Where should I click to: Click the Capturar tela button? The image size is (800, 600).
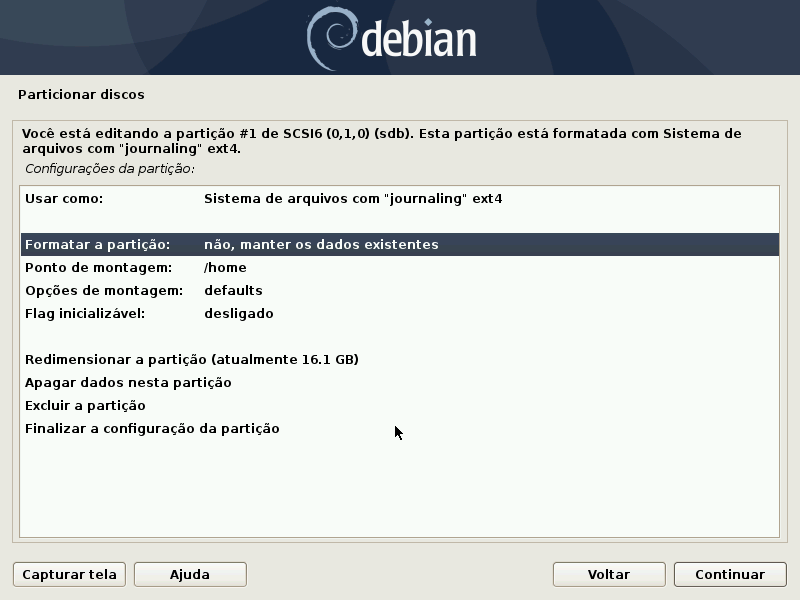click(x=69, y=574)
